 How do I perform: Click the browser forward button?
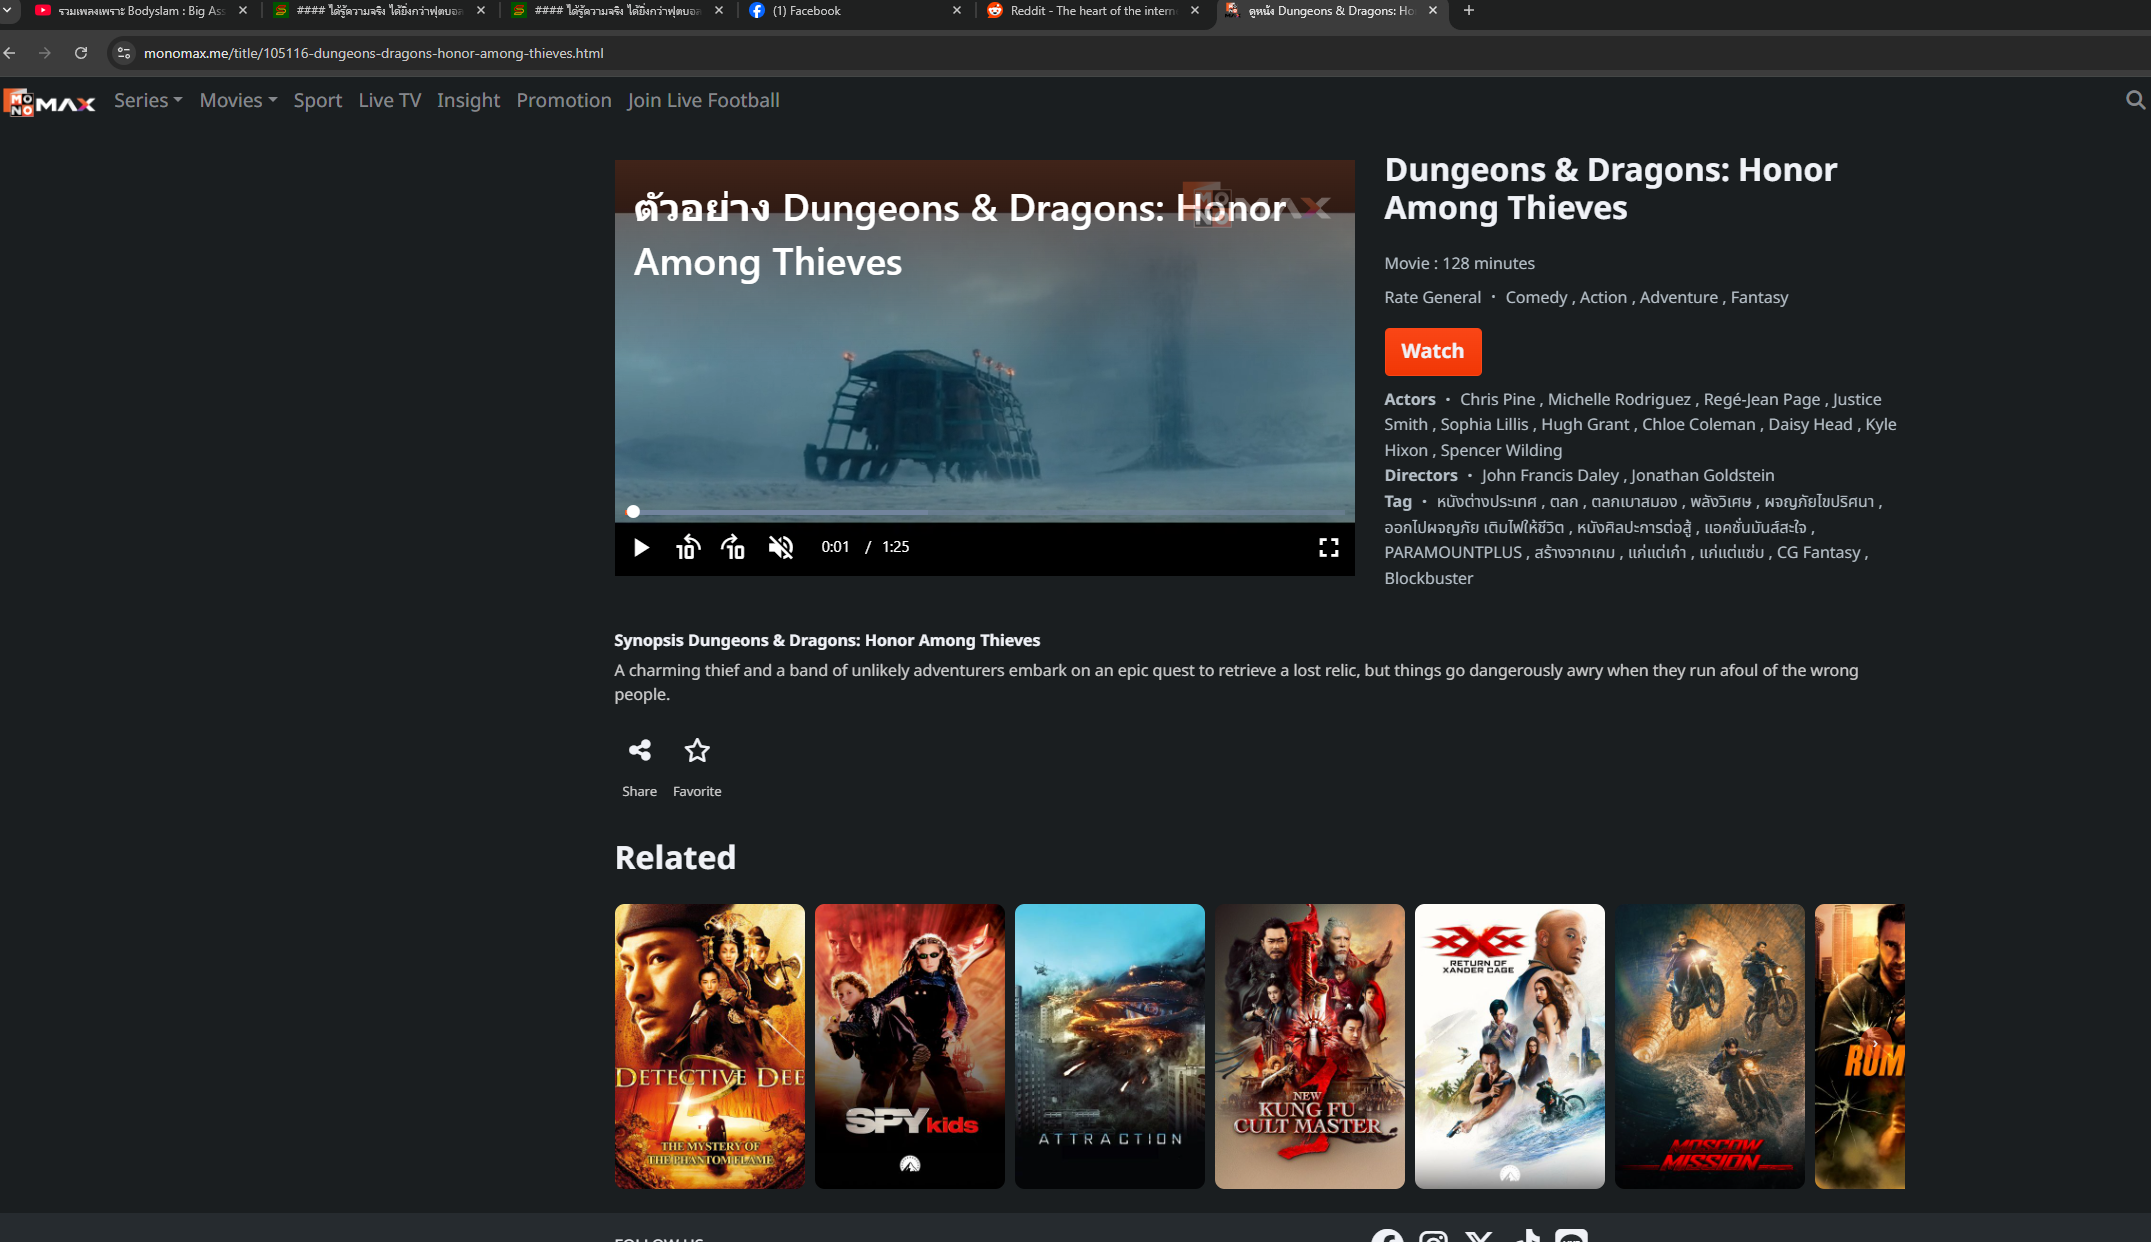tap(45, 53)
